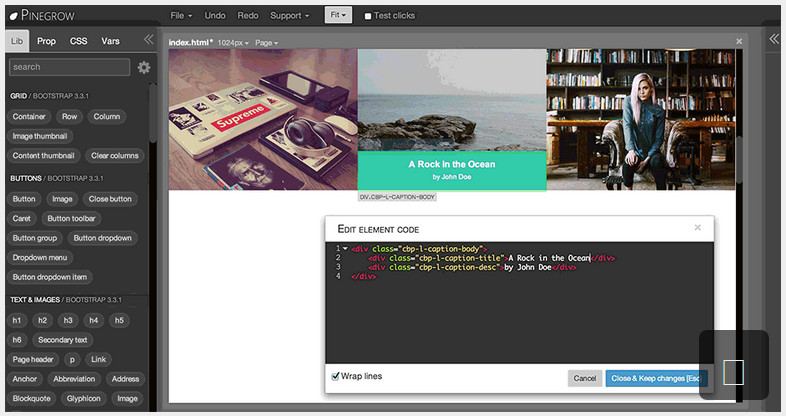Select the Column component
This screenshot has height=416, width=786.
pos(107,116)
